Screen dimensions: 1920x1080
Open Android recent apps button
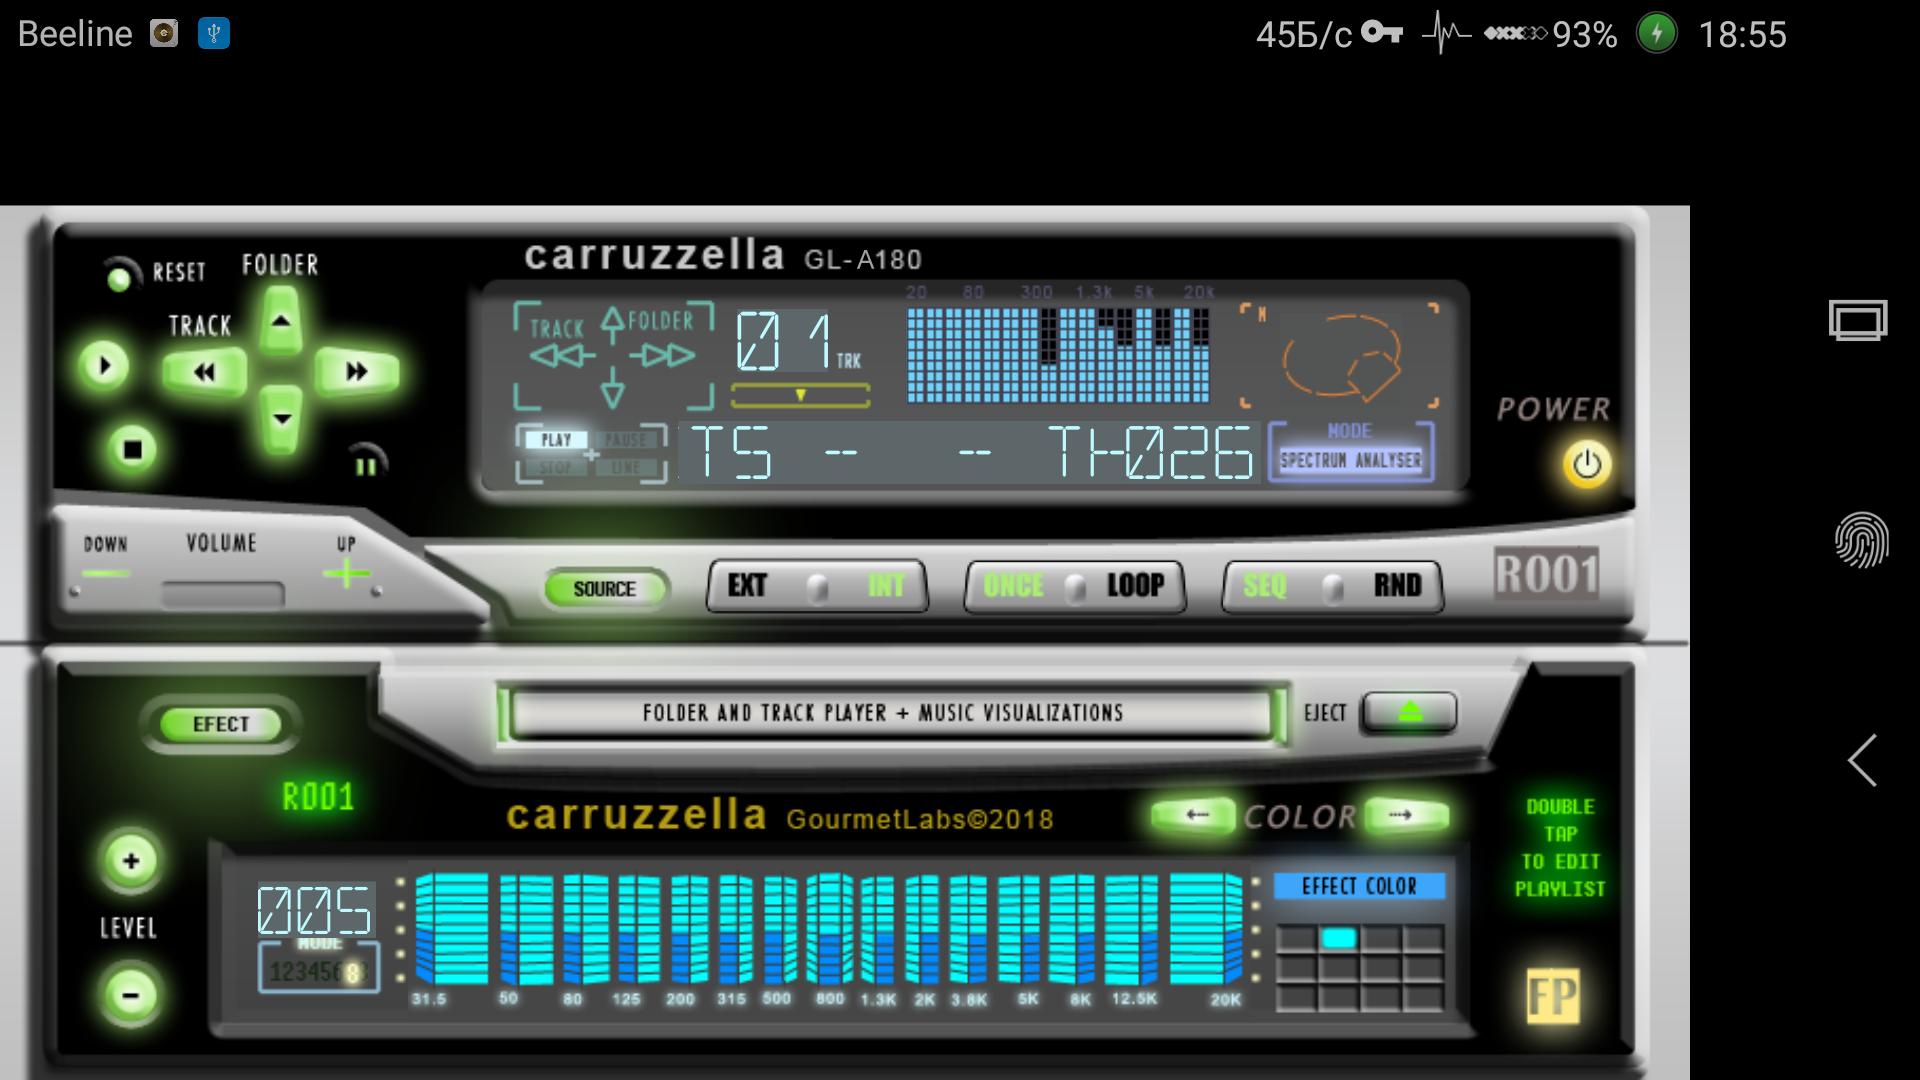[x=1858, y=321]
